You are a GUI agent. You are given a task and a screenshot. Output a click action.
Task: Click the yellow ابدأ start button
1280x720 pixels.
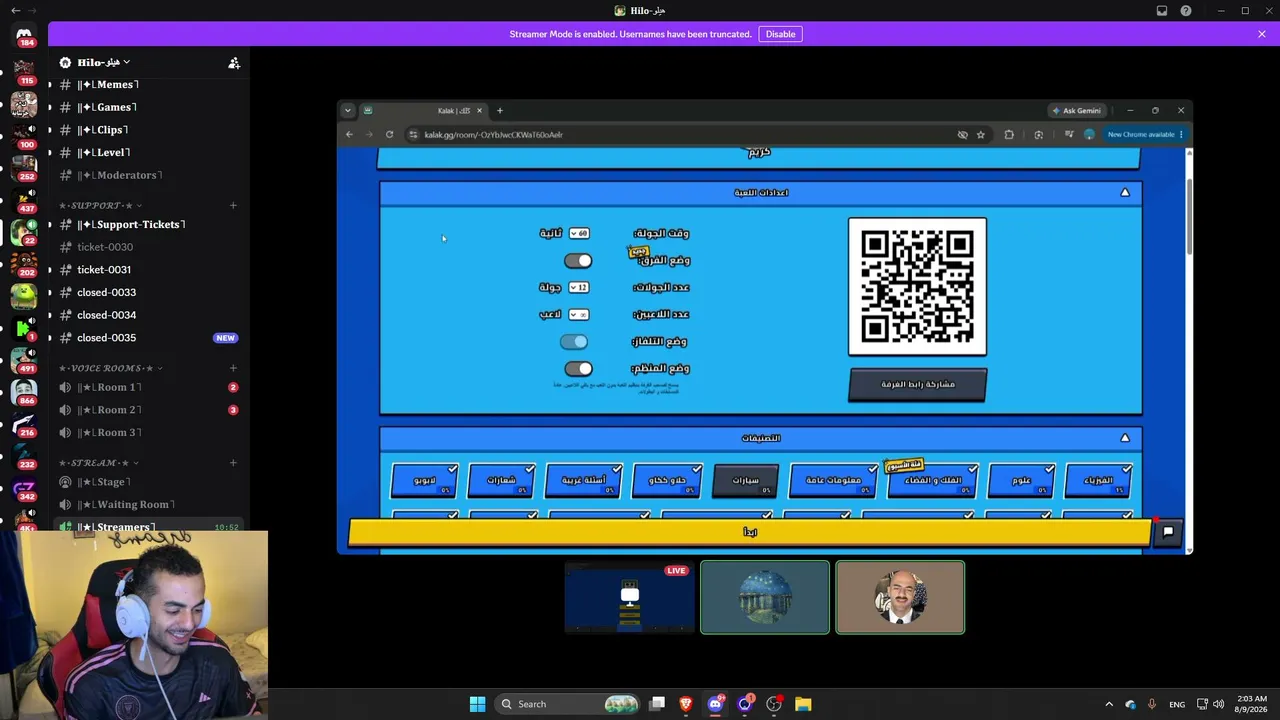[750, 532]
